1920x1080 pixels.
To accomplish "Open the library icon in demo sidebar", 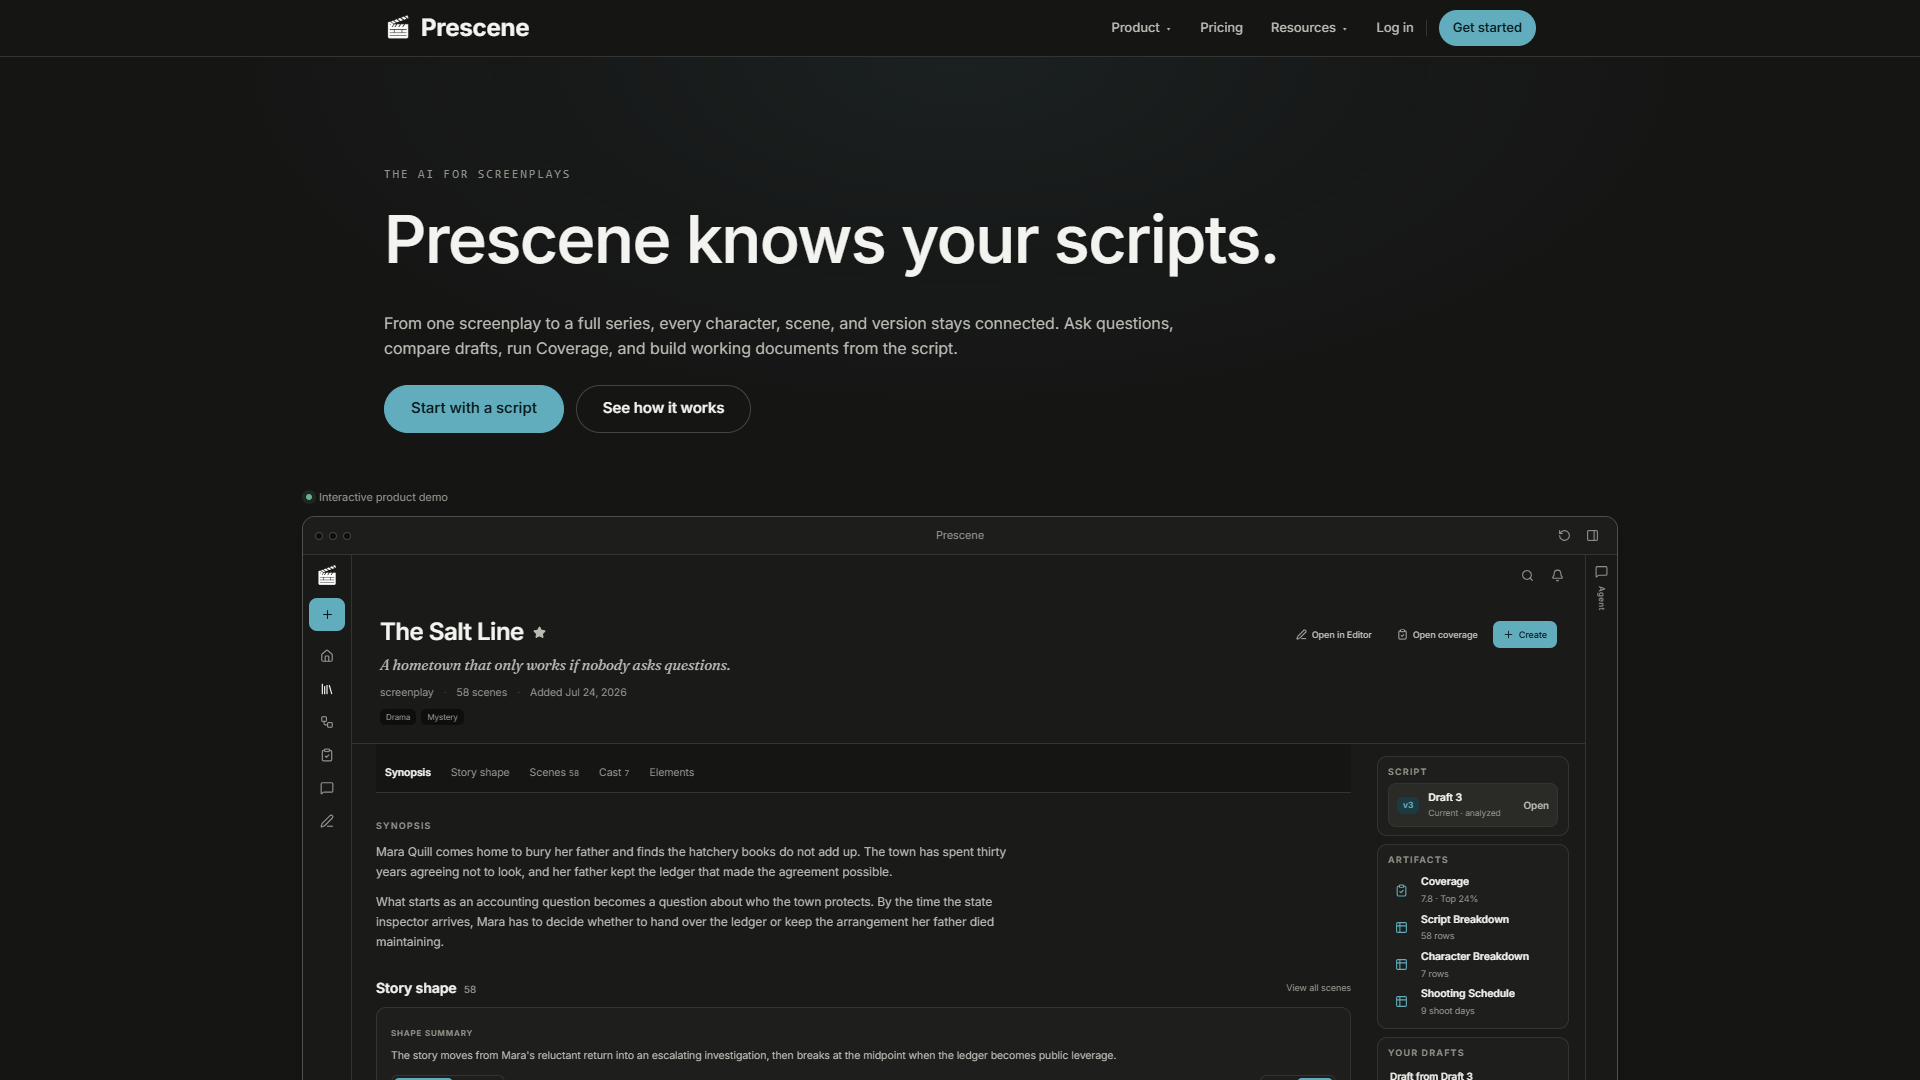I will click(327, 689).
